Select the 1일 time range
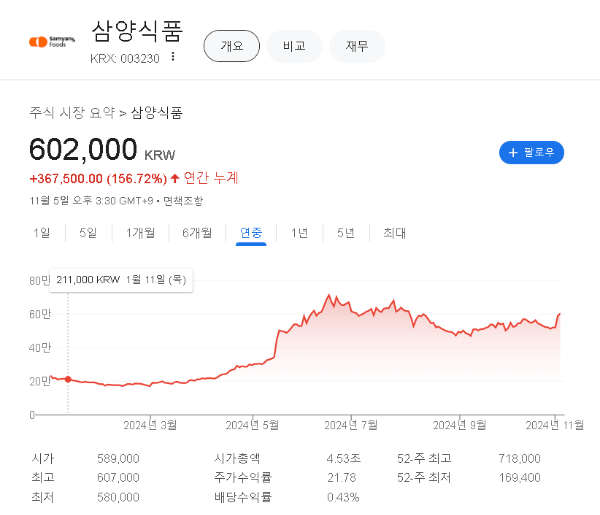 coord(41,233)
